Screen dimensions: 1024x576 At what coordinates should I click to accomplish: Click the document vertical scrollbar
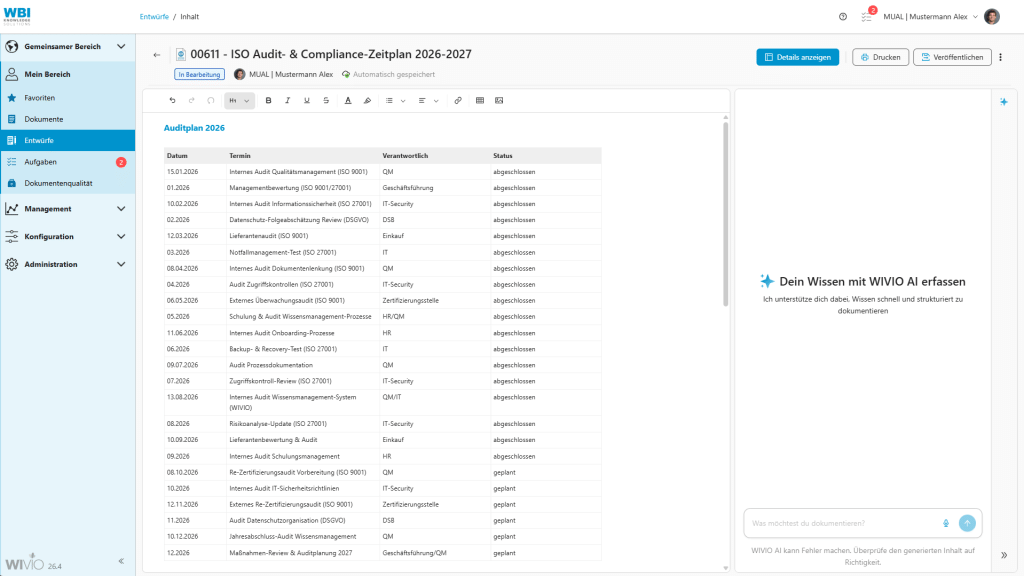tap(726, 214)
